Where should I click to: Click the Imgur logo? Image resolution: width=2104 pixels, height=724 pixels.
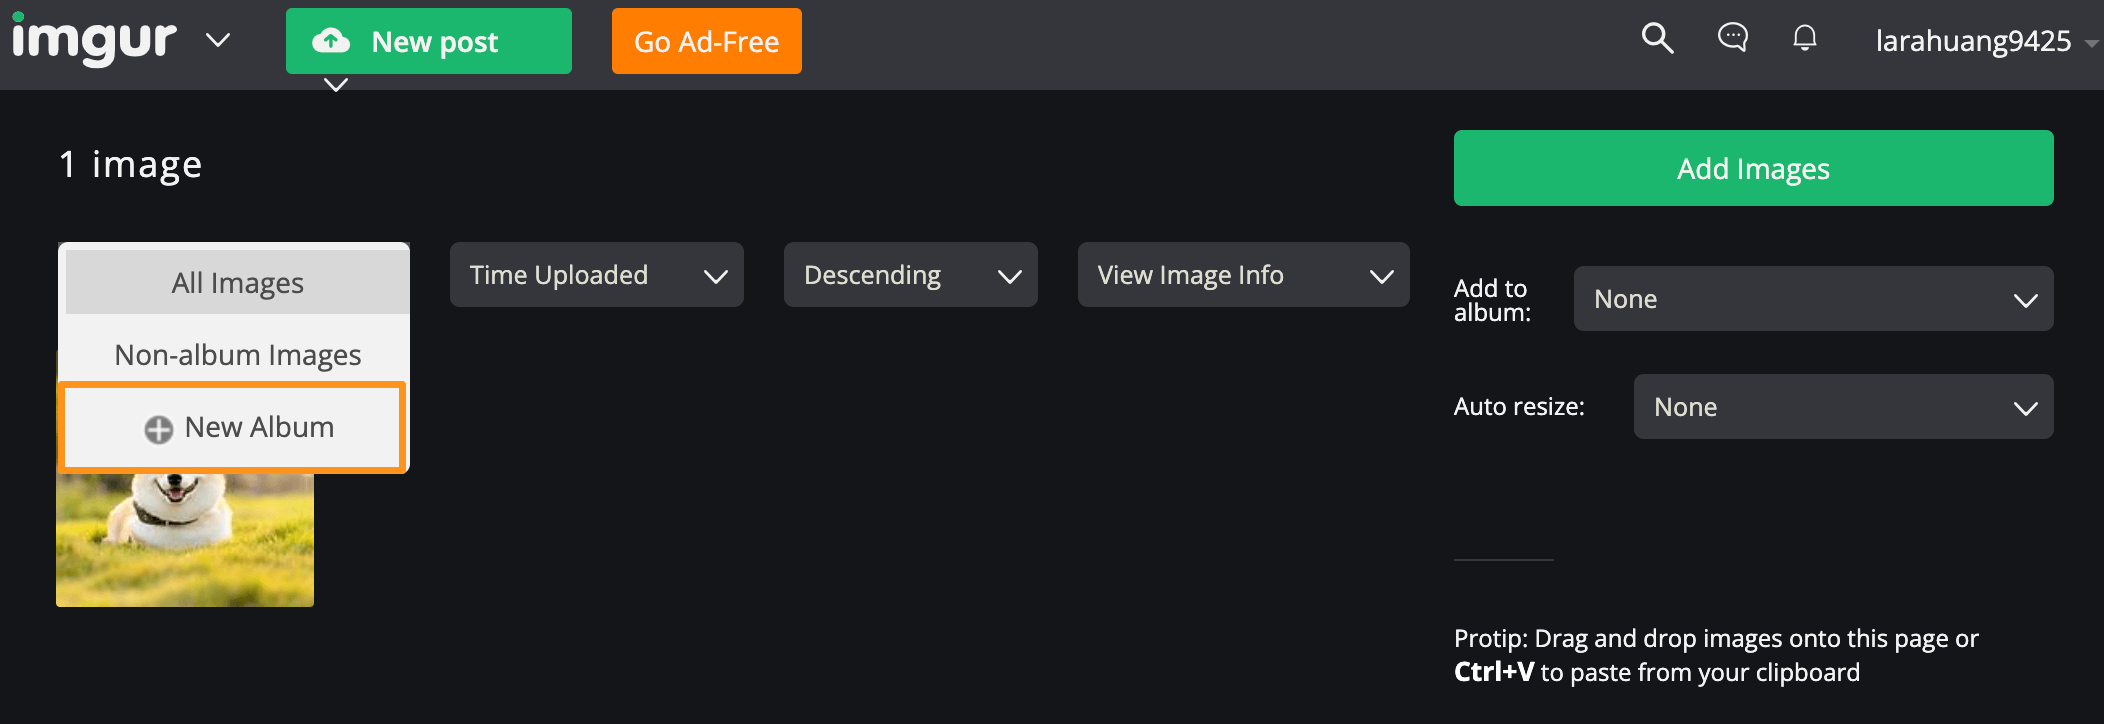click(94, 40)
